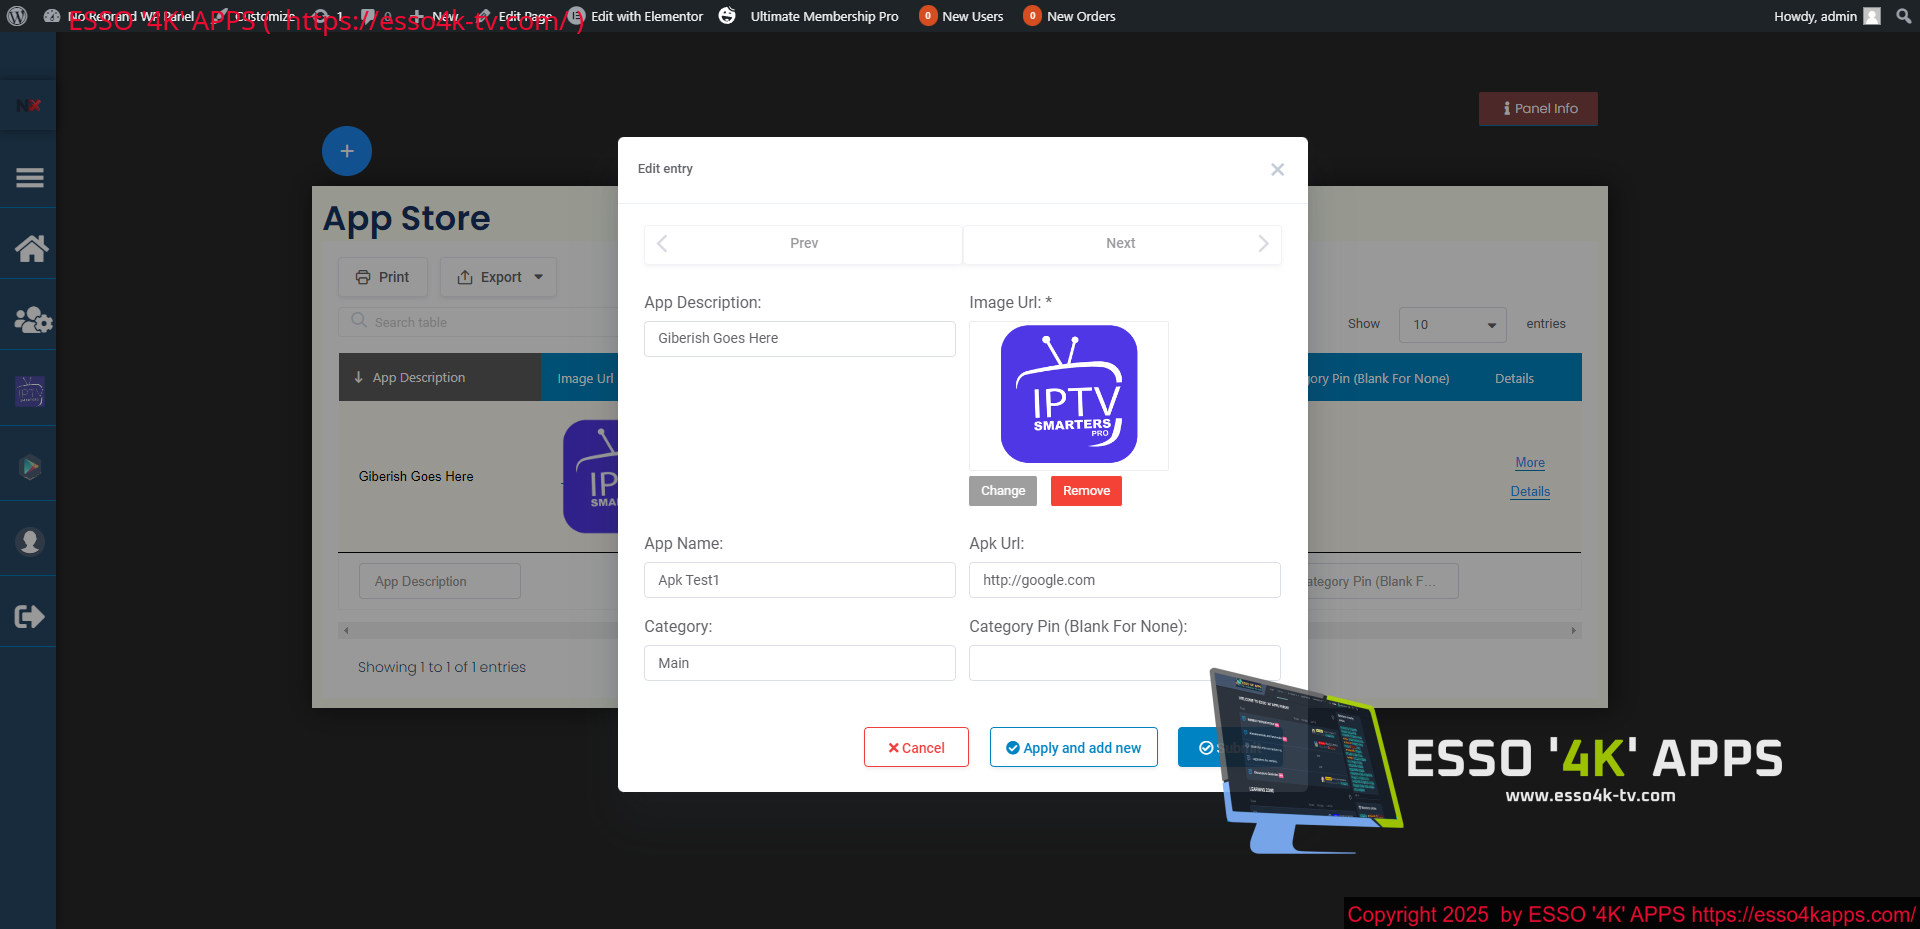Filter by App Description footer field
1920x929 pixels.
click(440, 581)
